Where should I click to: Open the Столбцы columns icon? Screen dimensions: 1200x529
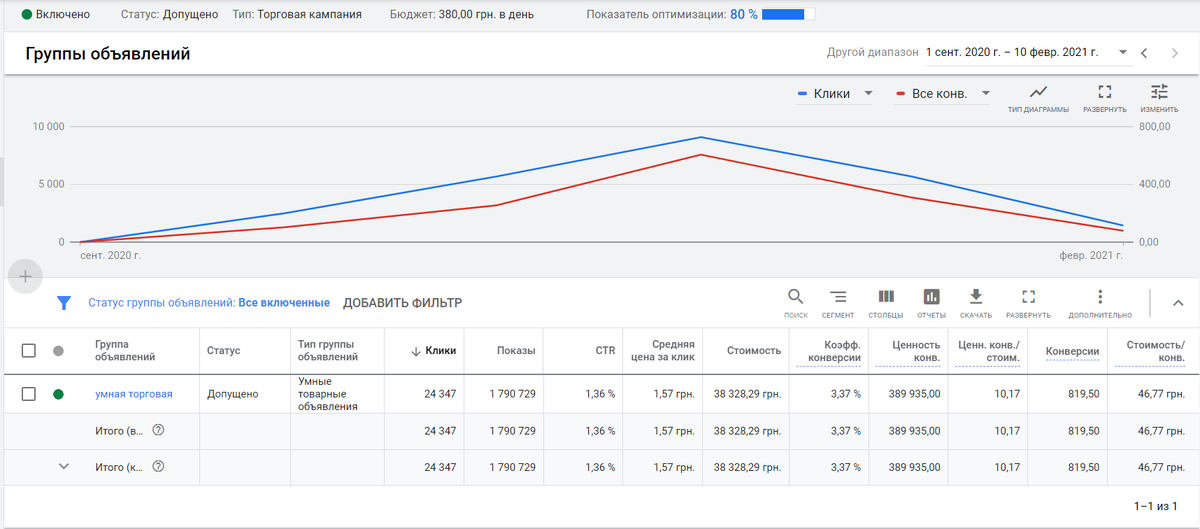click(x=885, y=297)
